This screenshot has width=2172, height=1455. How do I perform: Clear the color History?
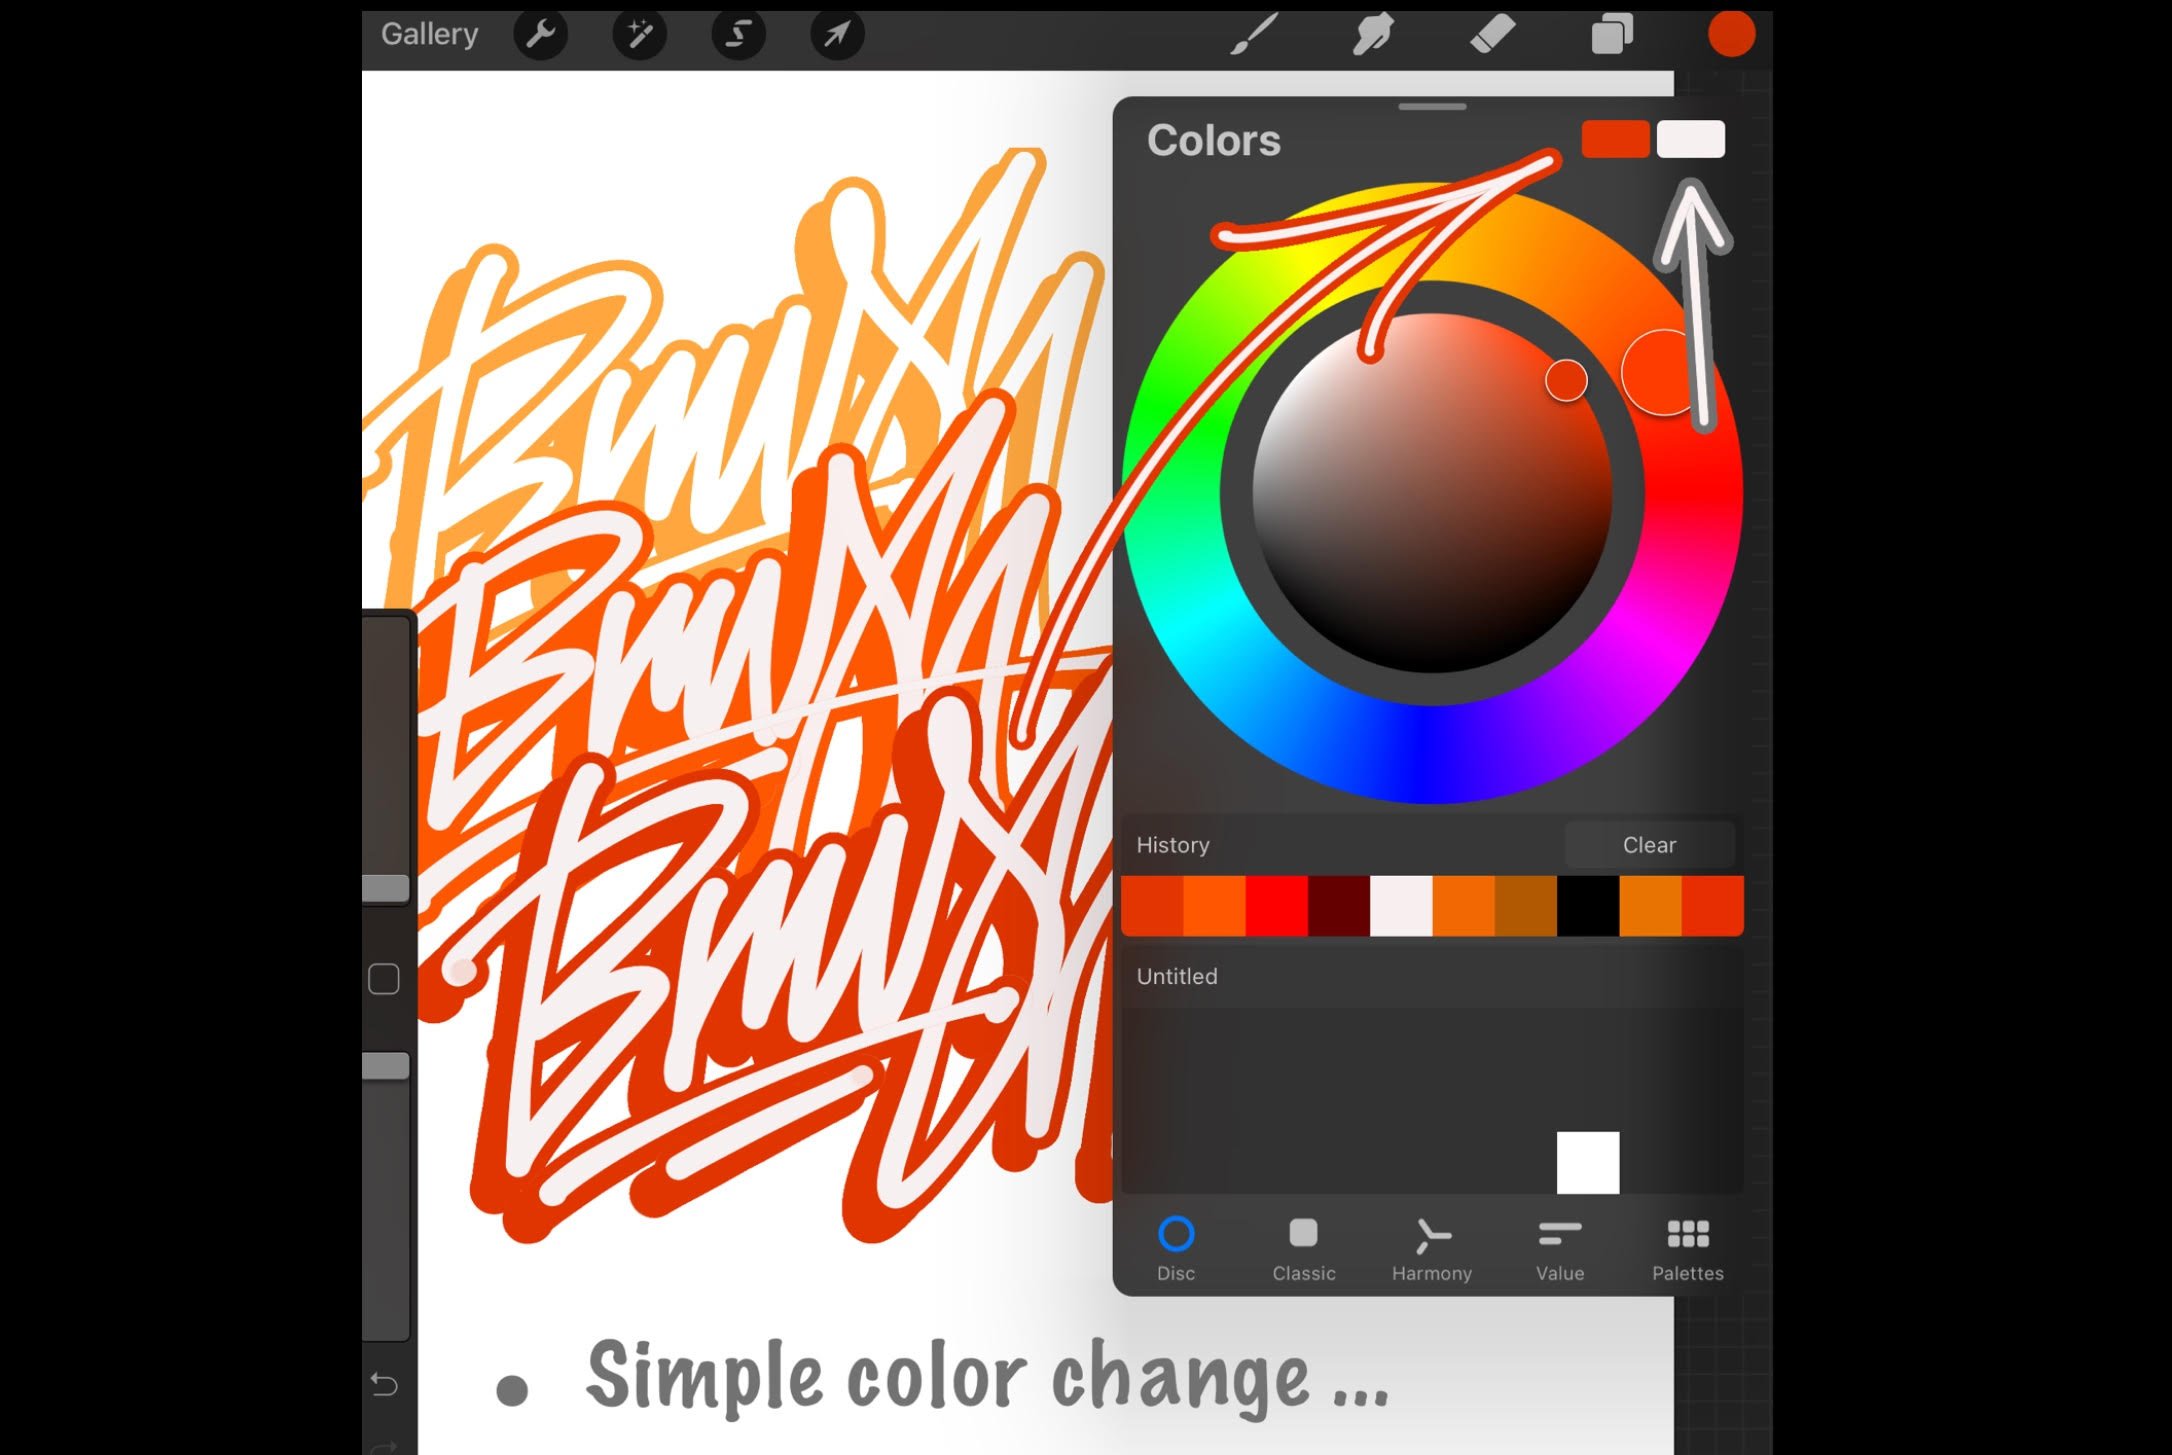click(x=1649, y=844)
